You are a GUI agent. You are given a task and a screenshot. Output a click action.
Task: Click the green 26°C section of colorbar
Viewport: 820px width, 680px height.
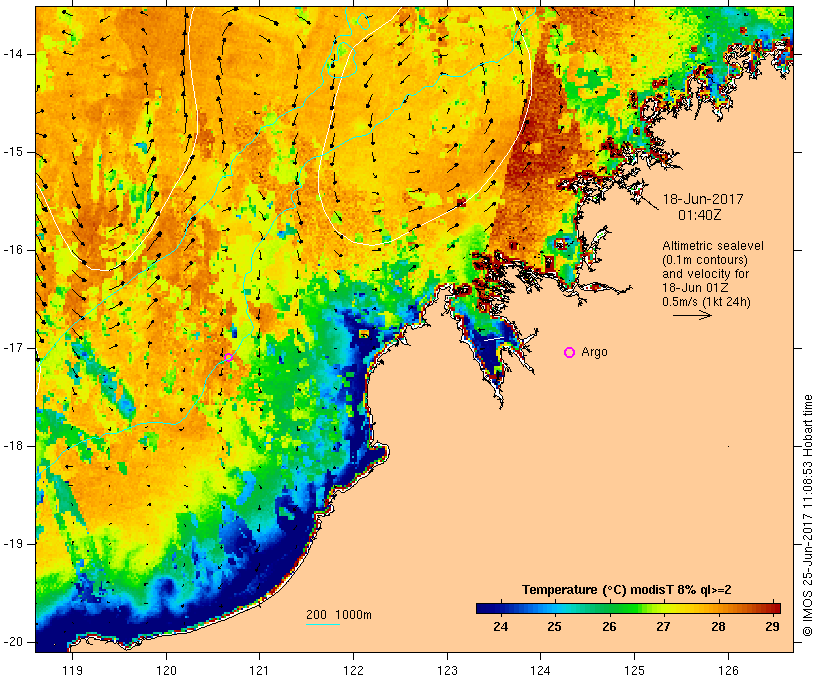[609, 608]
